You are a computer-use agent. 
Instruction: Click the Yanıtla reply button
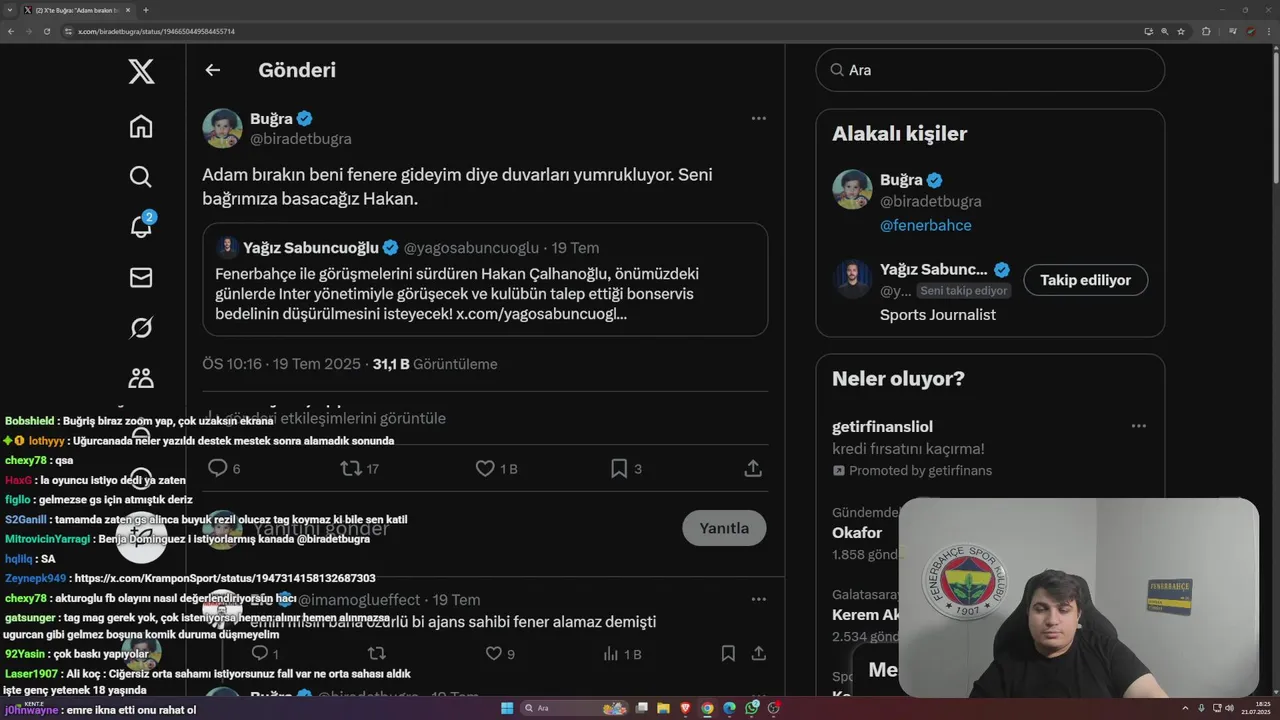tap(724, 528)
